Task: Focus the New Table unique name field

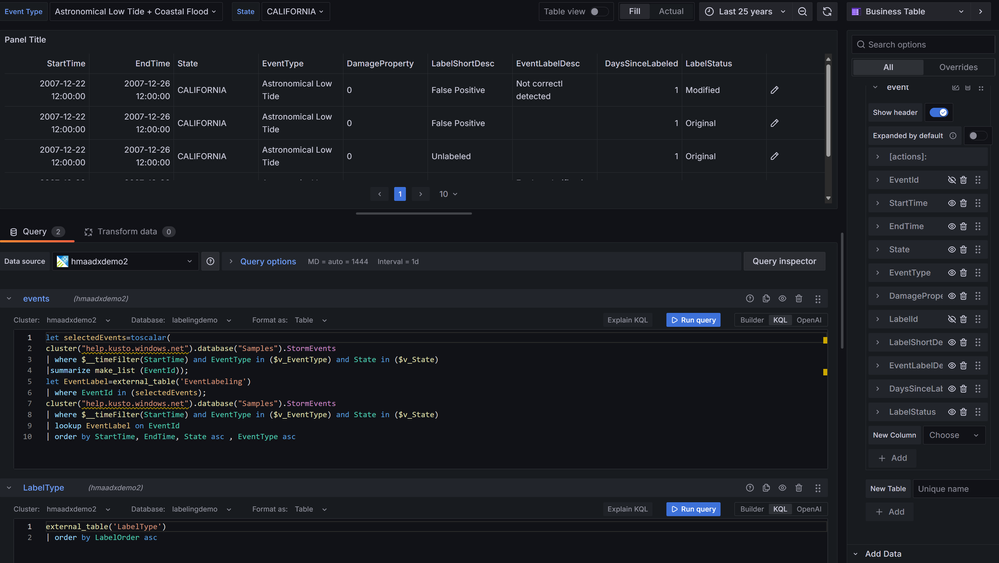Action: 956,489
